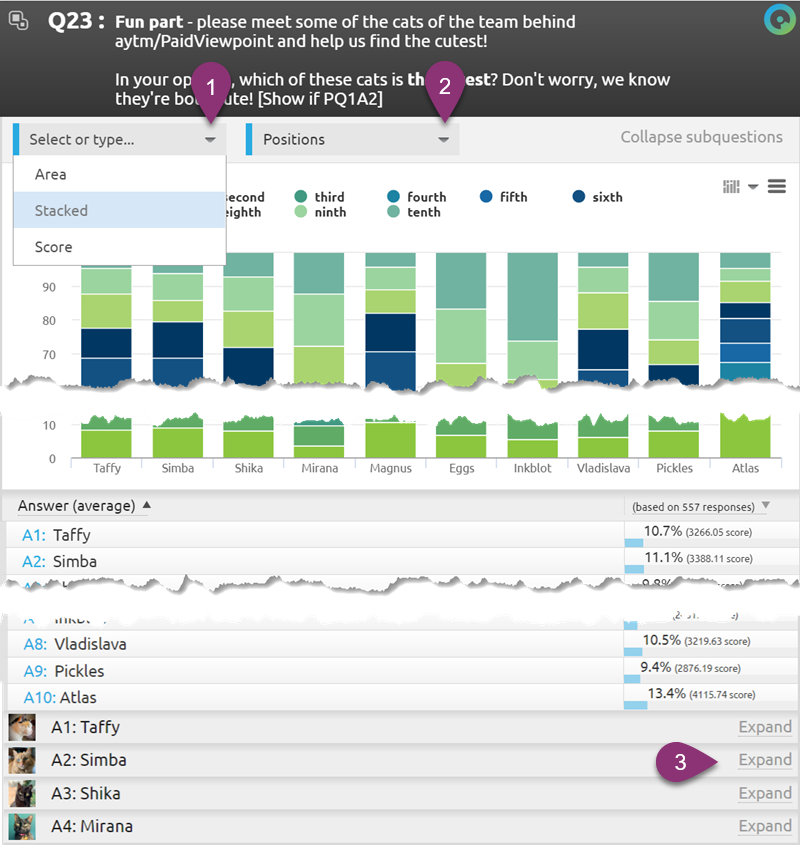Toggle the fifth legend series

point(504,197)
